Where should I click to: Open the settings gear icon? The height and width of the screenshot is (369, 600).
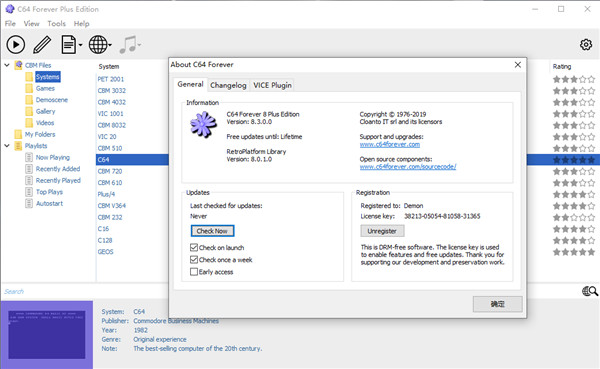[x=586, y=45]
